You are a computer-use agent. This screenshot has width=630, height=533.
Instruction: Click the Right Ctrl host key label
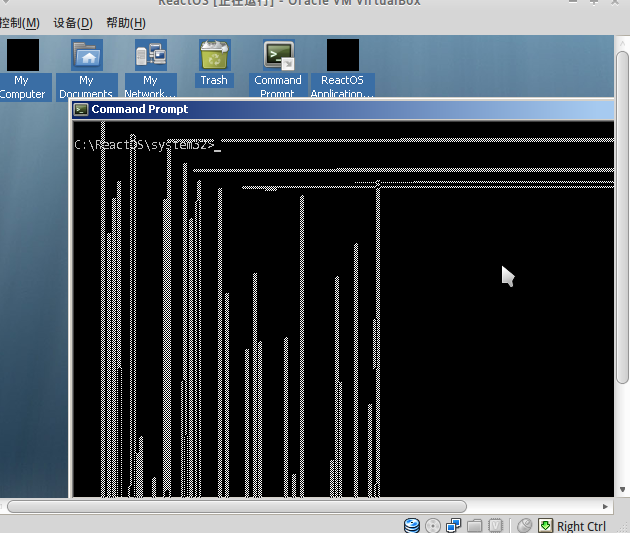(581, 526)
